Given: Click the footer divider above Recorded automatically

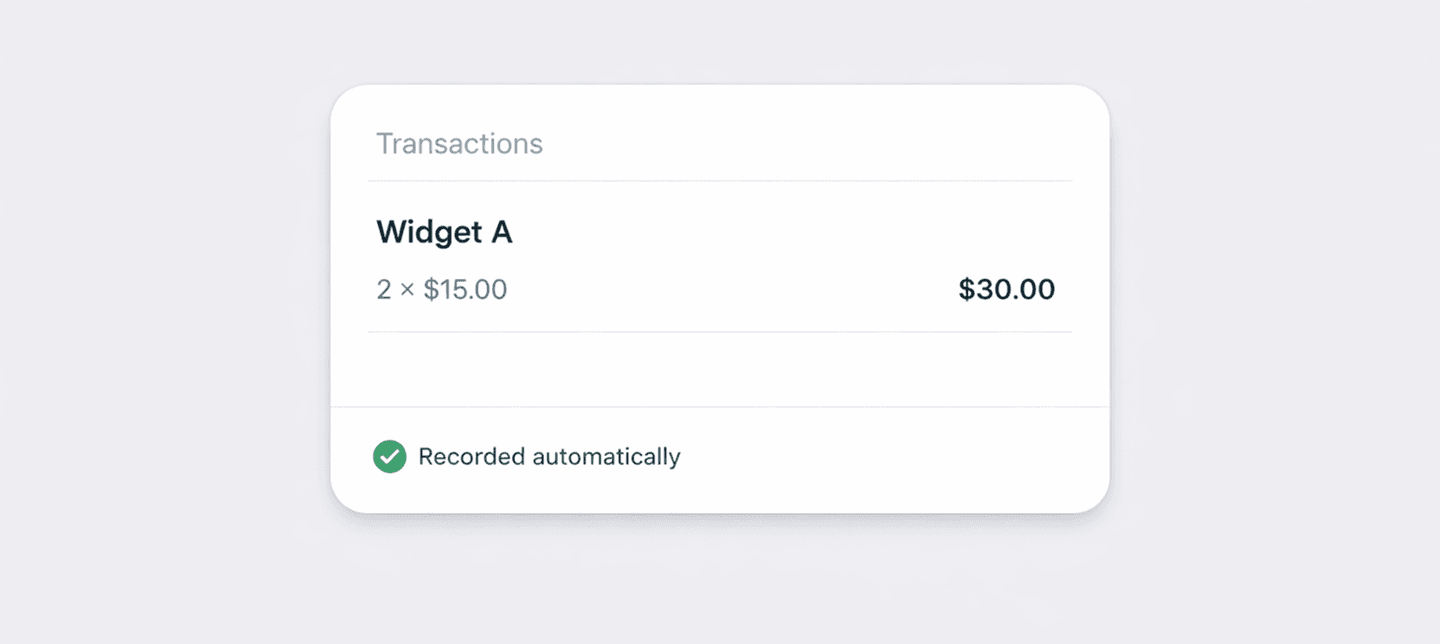Looking at the screenshot, I should (720, 407).
